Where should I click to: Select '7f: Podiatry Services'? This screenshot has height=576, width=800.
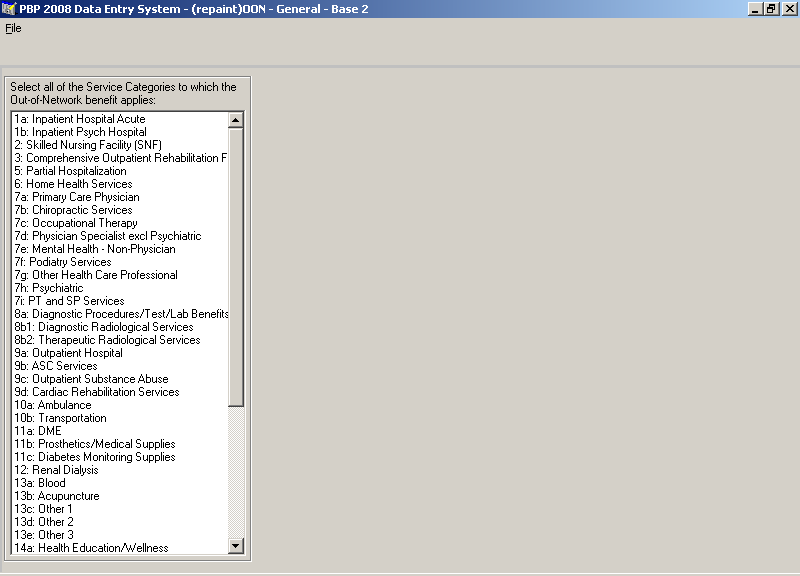coord(120,262)
